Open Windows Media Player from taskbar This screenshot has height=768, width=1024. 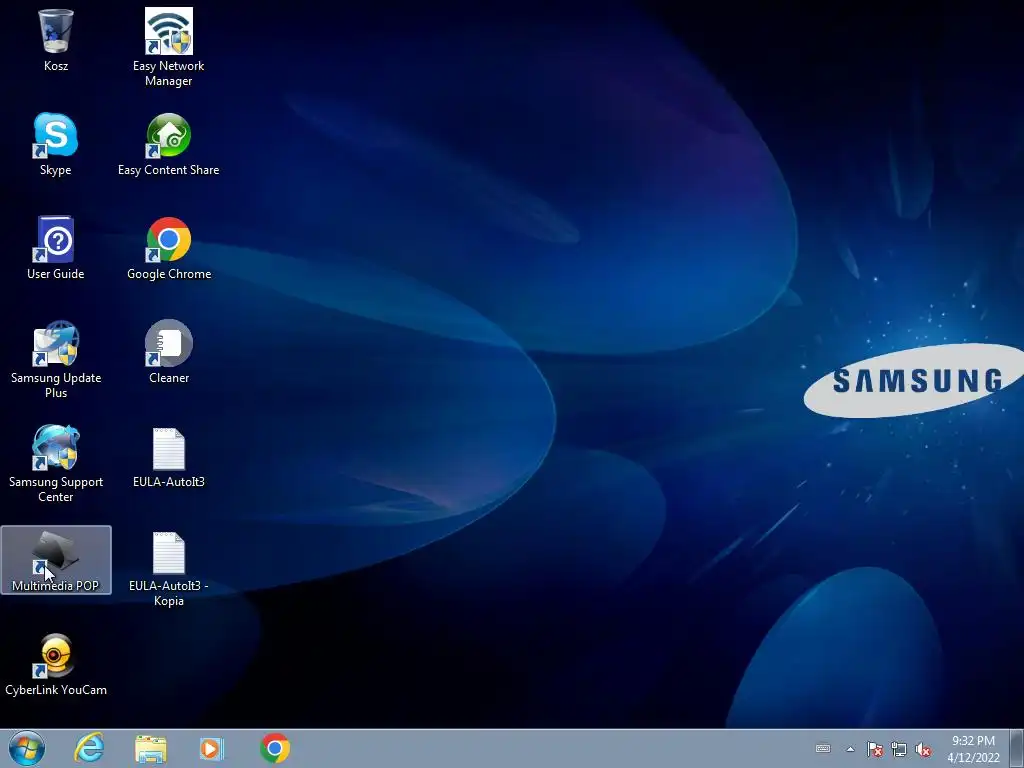point(212,748)
